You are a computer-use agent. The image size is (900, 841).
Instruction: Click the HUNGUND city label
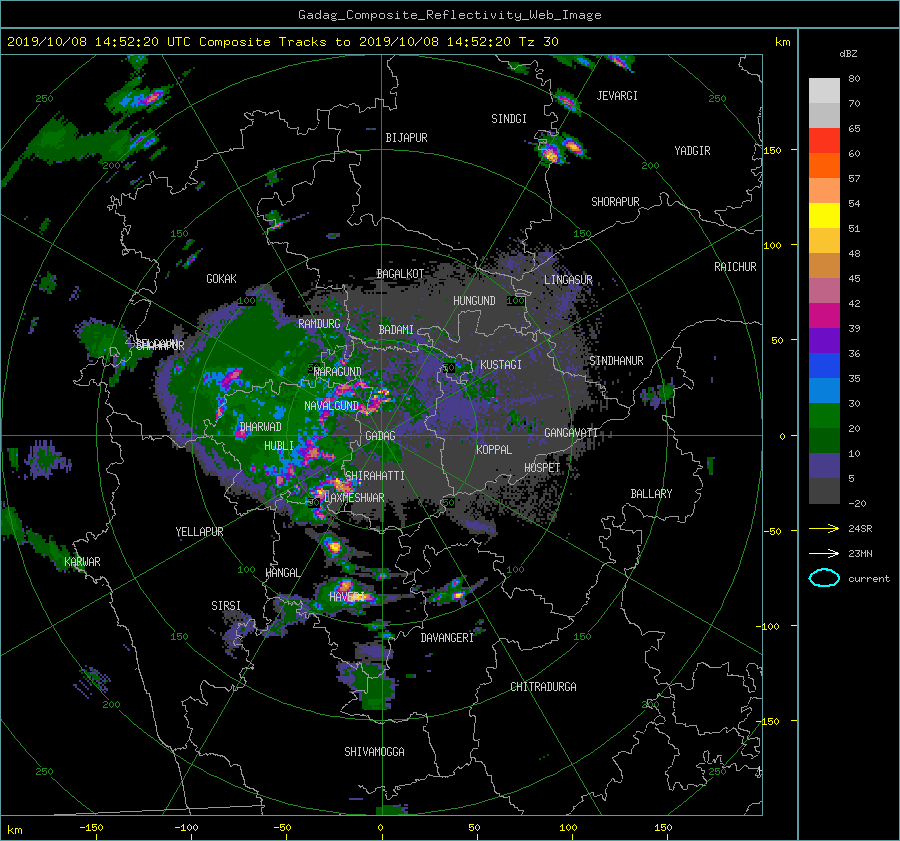click(x=474, y=301)
